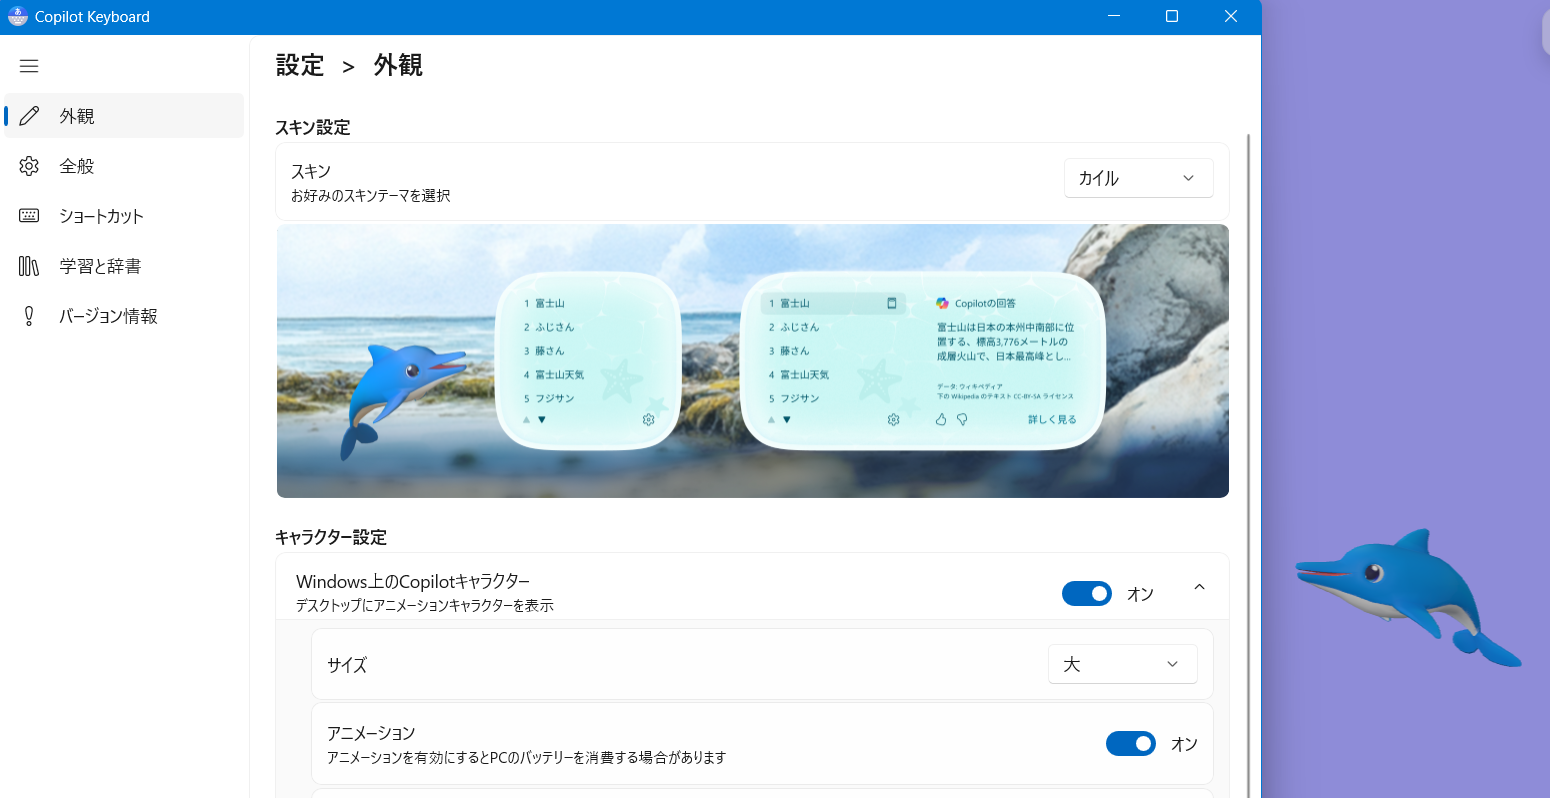Close the Copilot Keyboard window
1550x798 pixels.
(1231, 17)
